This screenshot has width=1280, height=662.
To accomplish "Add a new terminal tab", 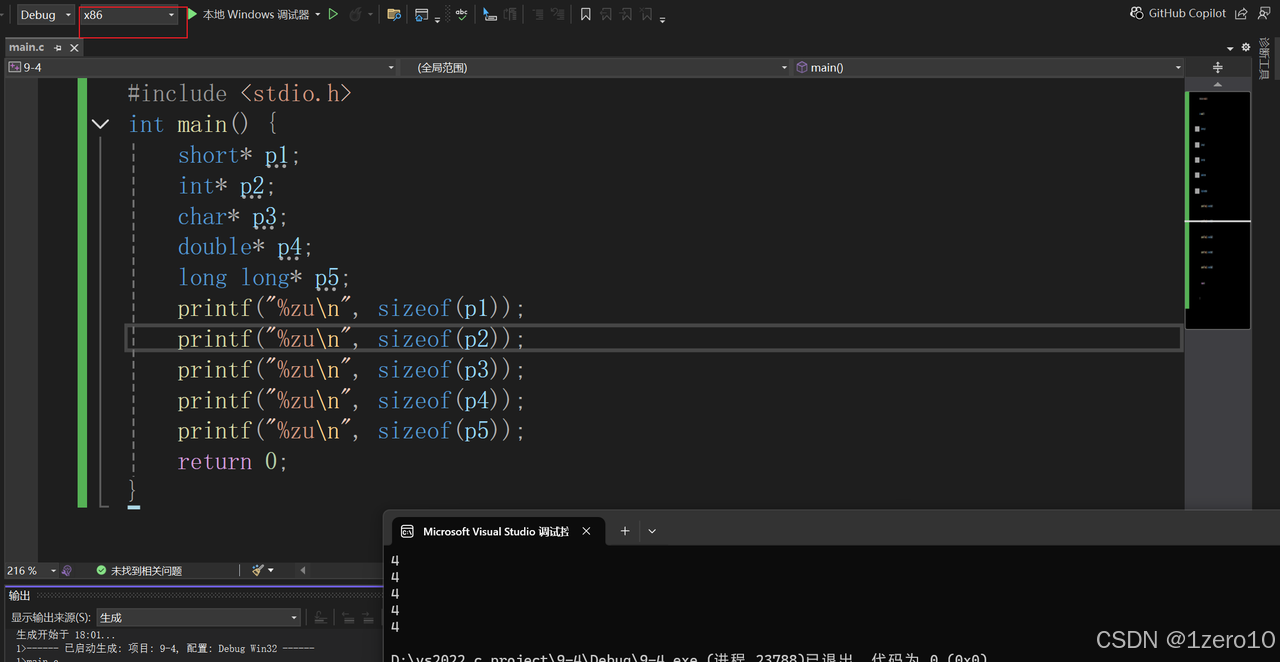I will coord(625,531).
